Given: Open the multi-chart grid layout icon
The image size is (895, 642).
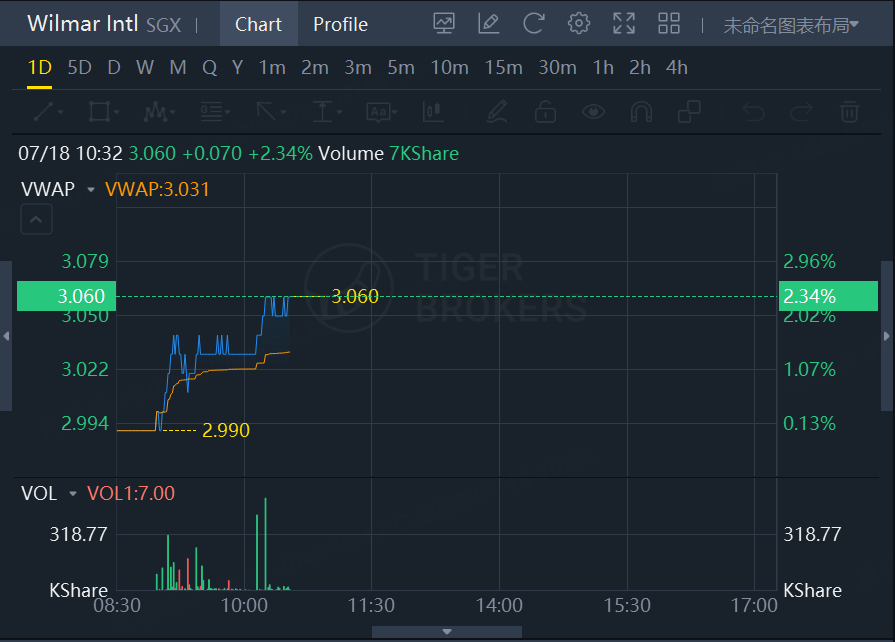Looking at the screenshot, I should 669,24.
